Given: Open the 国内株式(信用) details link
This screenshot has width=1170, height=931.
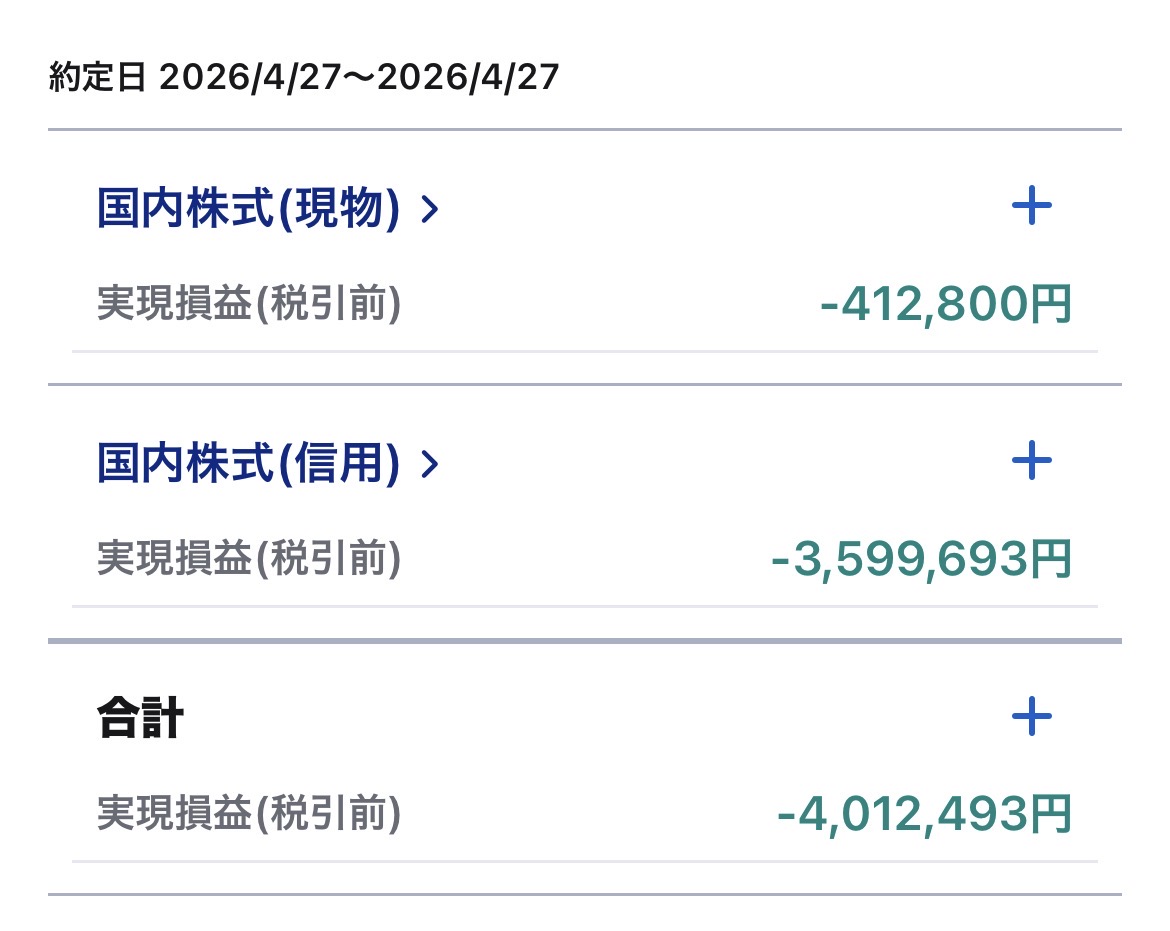Looking at the screenshot, I should click(249, 464).
